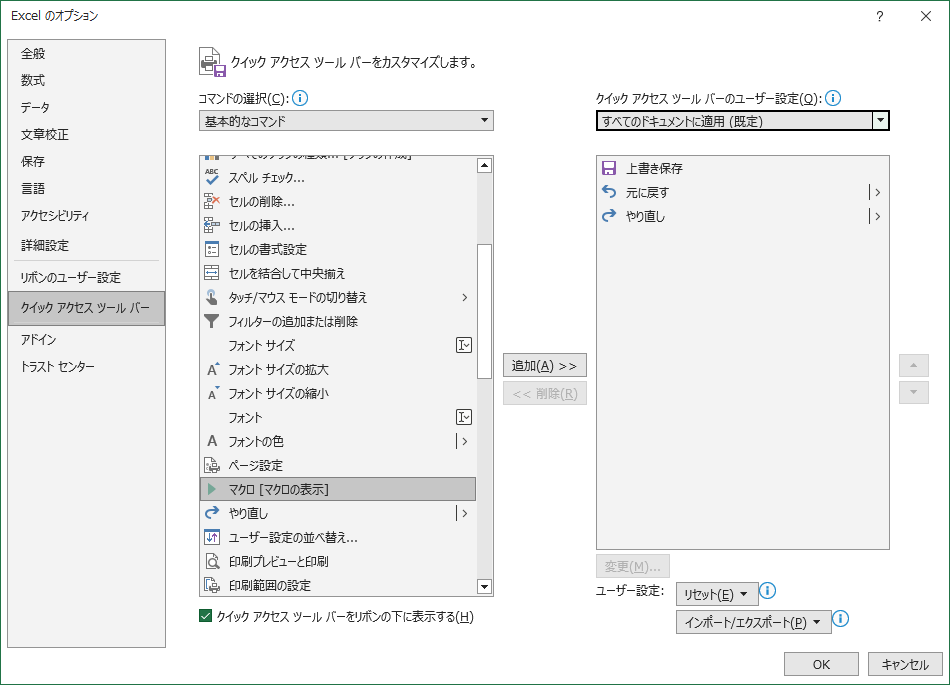
Task: Click the 上書き保存 floppy icon in toolbar list
Action: 609,168
